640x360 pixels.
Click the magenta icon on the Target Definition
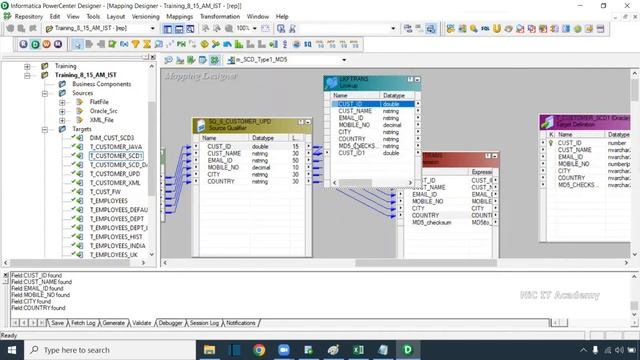547,122
